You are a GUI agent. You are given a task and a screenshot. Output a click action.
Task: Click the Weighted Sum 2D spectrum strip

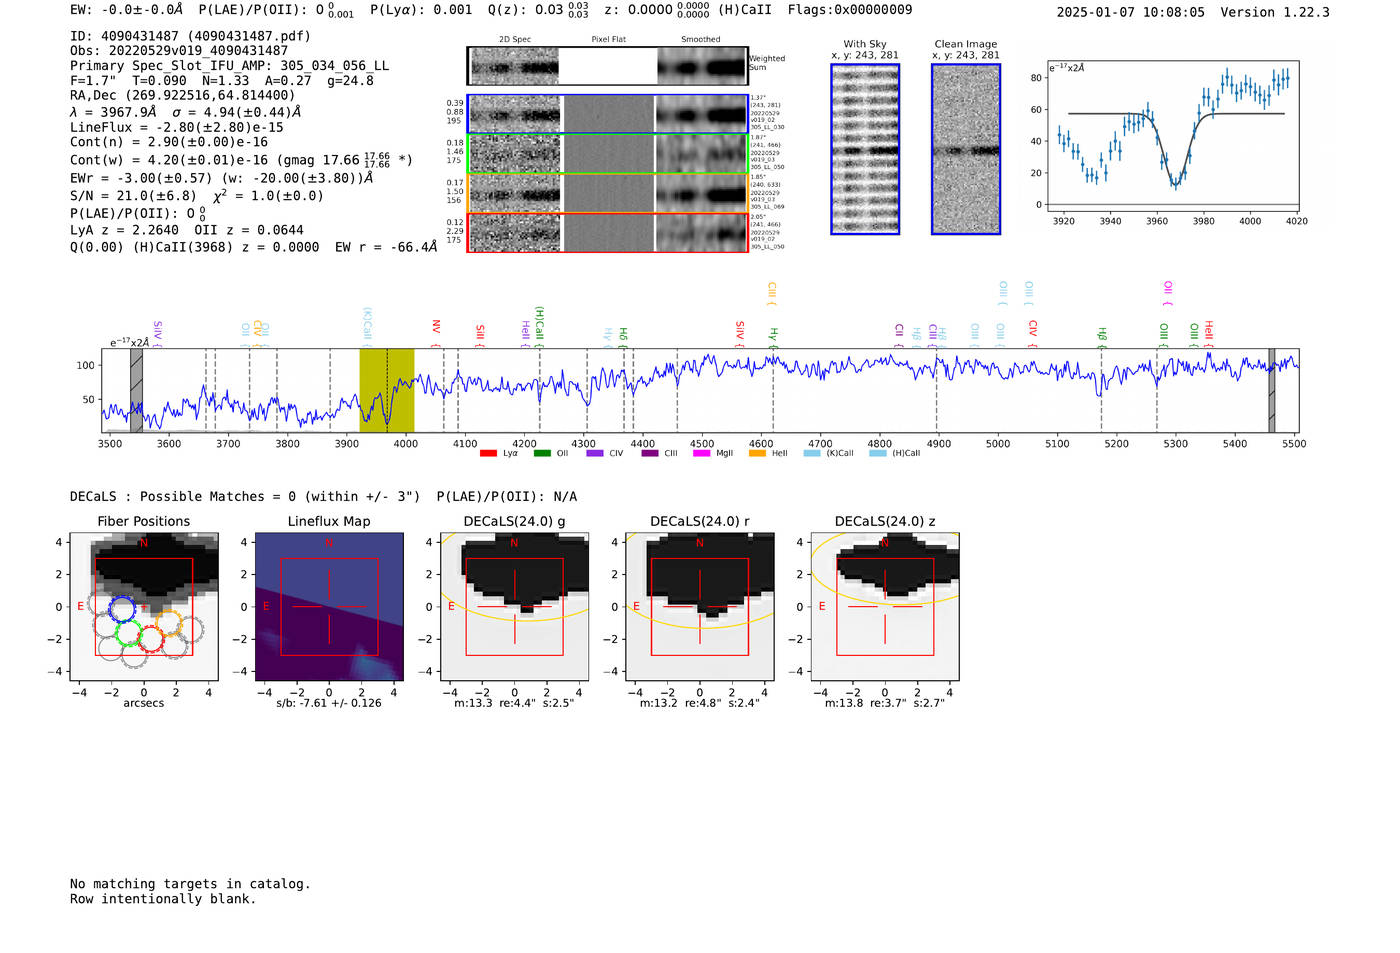(607, 66)
